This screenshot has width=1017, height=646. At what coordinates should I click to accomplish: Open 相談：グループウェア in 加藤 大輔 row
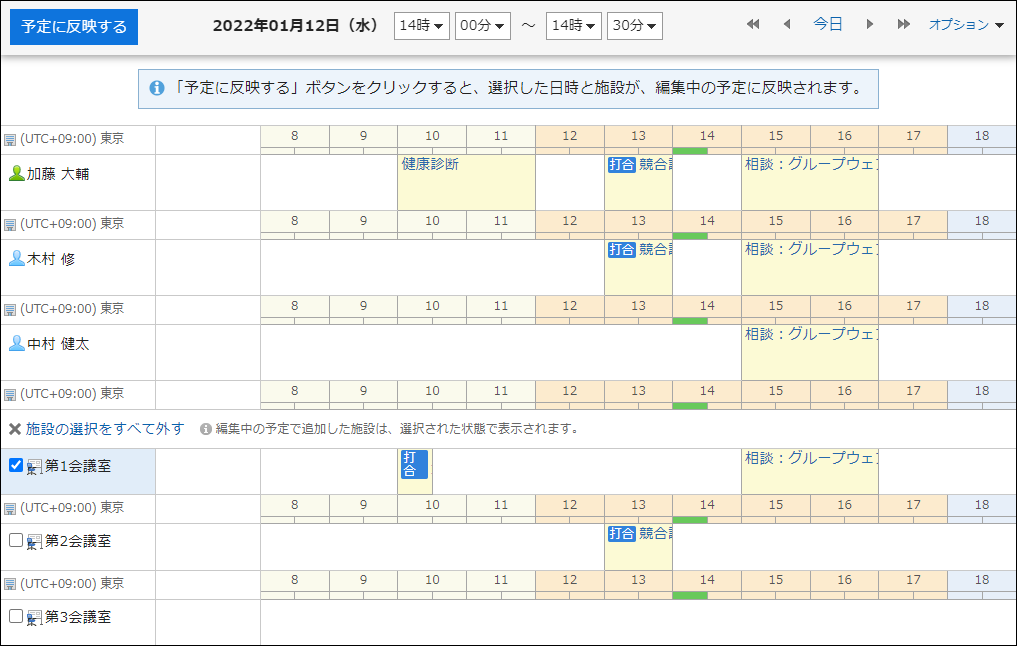click(x=809, y=182)
